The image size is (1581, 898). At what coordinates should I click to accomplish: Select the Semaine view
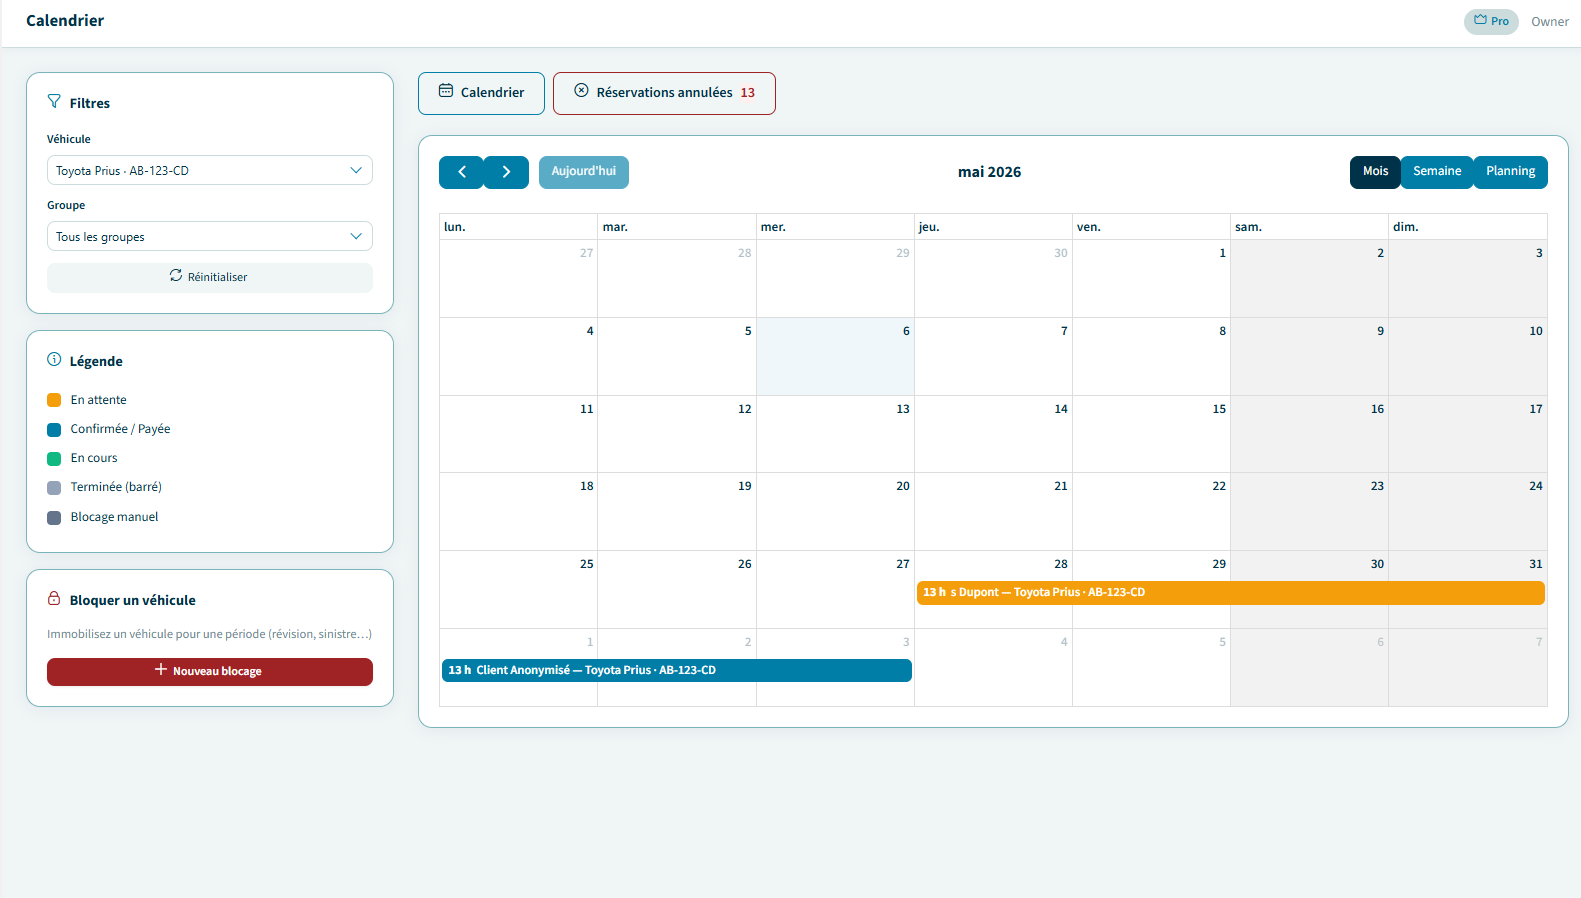click(1437, 172)
